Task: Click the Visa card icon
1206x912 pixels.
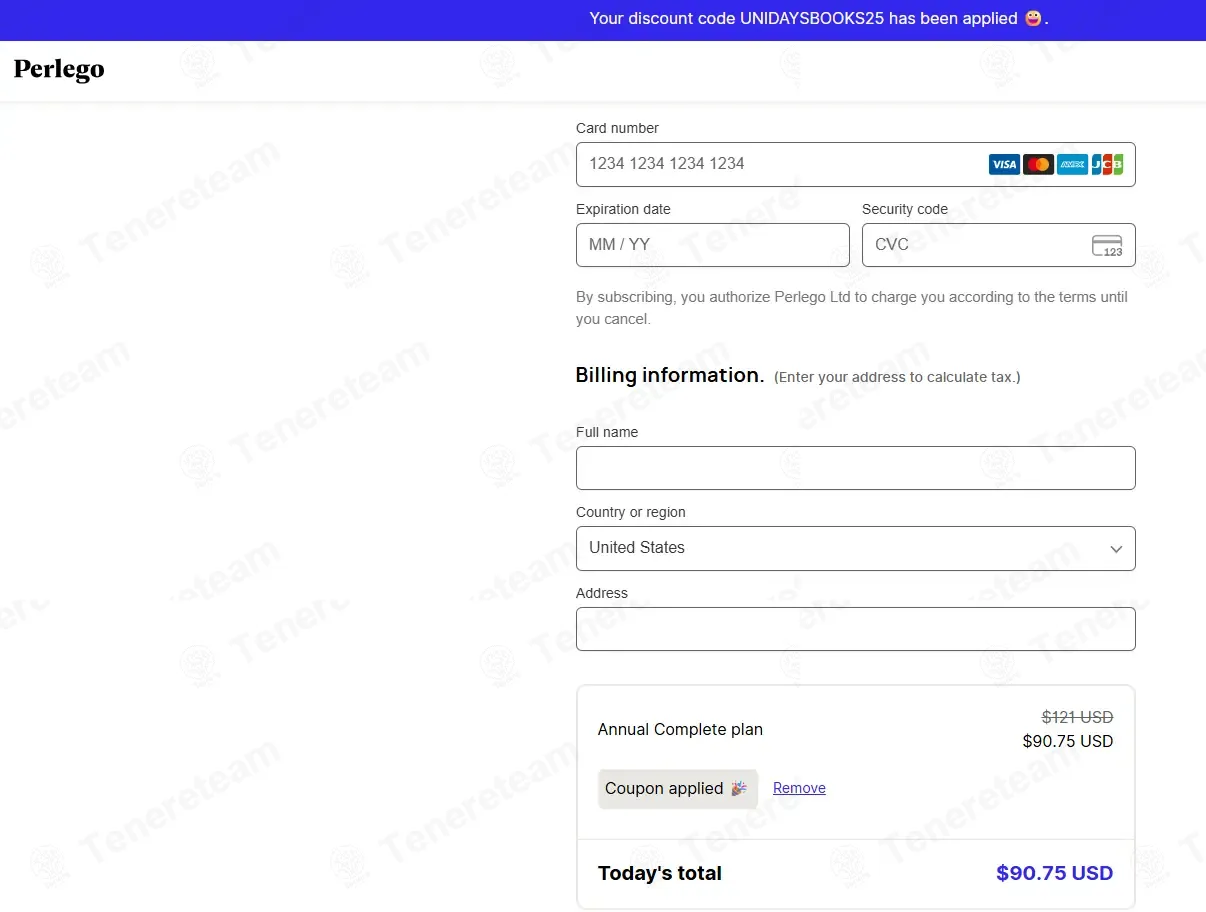Action: coord(1004,164)
